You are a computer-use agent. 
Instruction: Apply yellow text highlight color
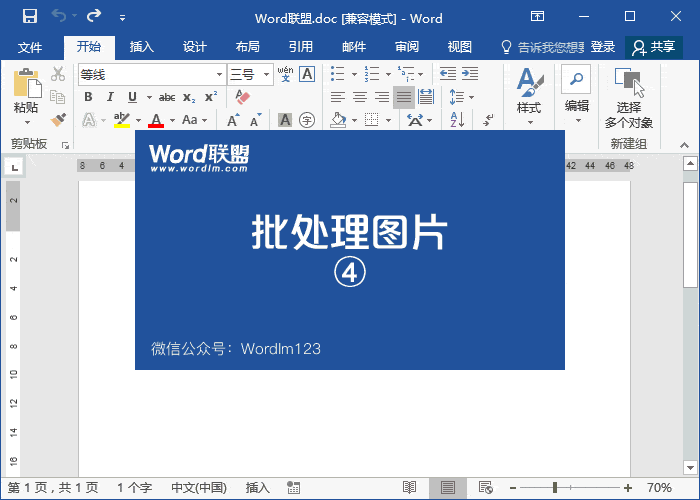point(121,120)
